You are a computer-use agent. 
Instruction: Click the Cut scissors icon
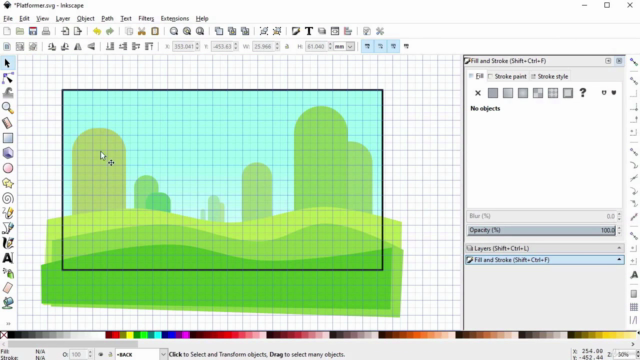(x=142, y=31)
